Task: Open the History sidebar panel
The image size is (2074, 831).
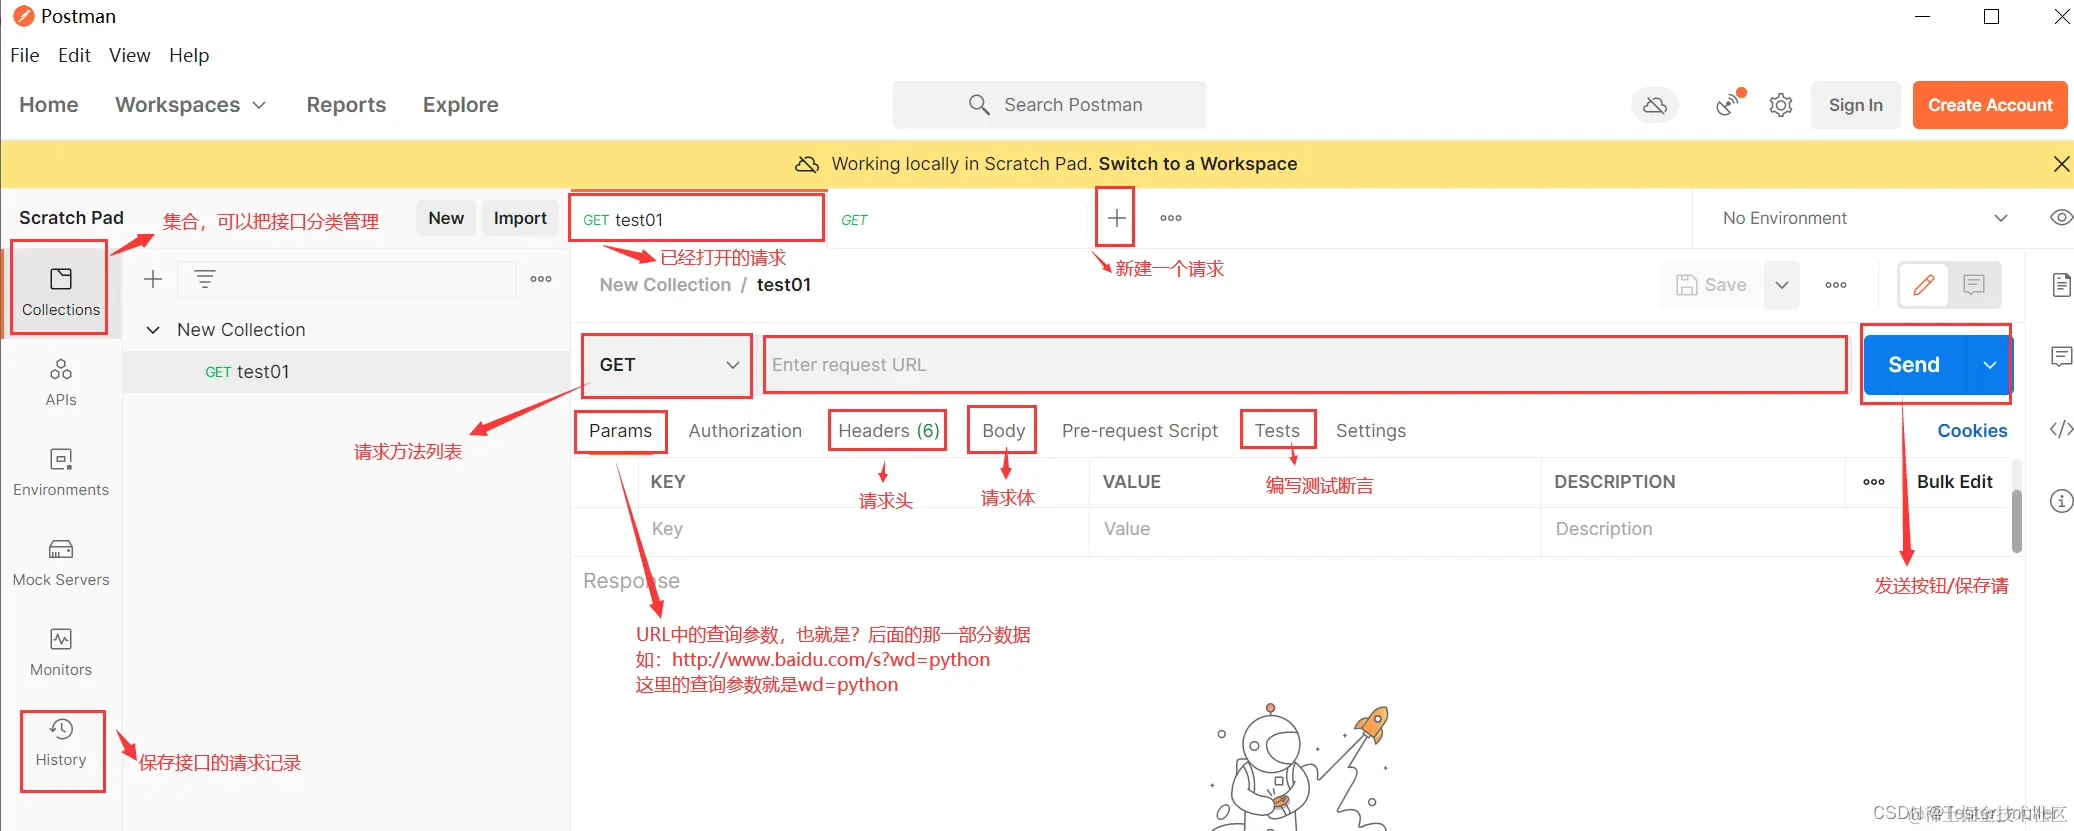Action: point(61,742)
